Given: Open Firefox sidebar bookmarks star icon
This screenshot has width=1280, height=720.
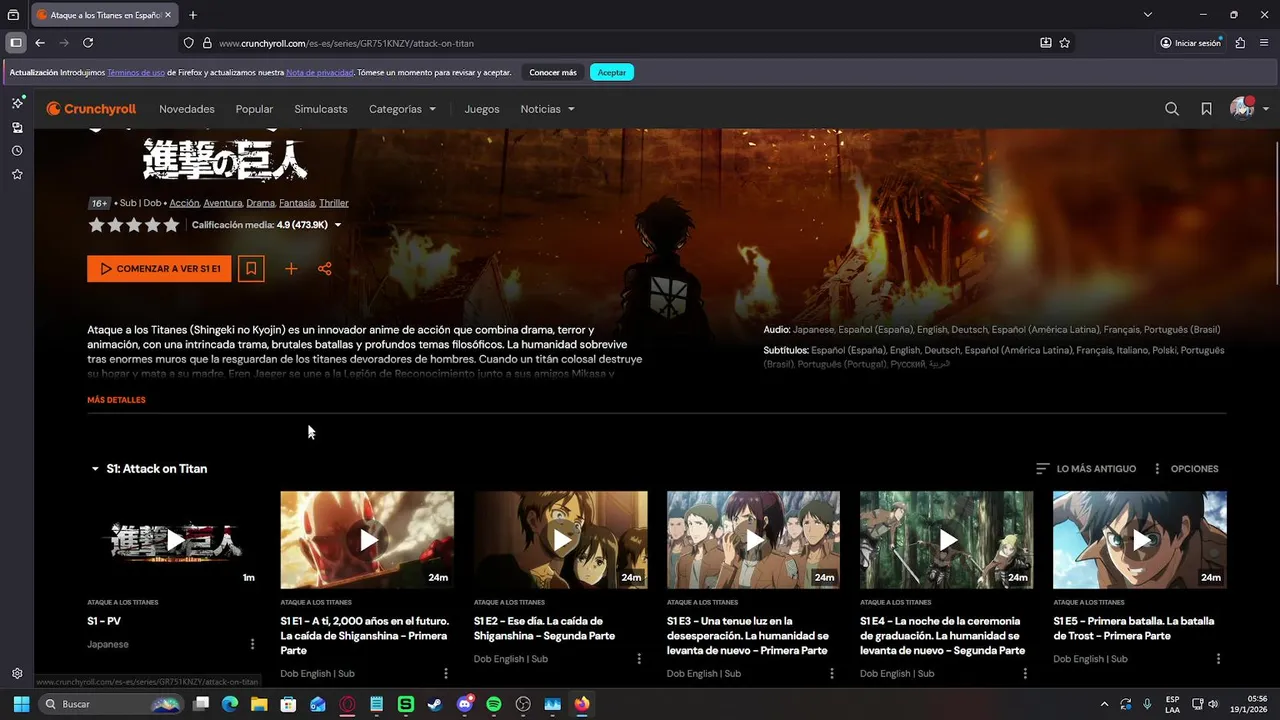Looking at the screenshot, I should click(x=17, y=174).
